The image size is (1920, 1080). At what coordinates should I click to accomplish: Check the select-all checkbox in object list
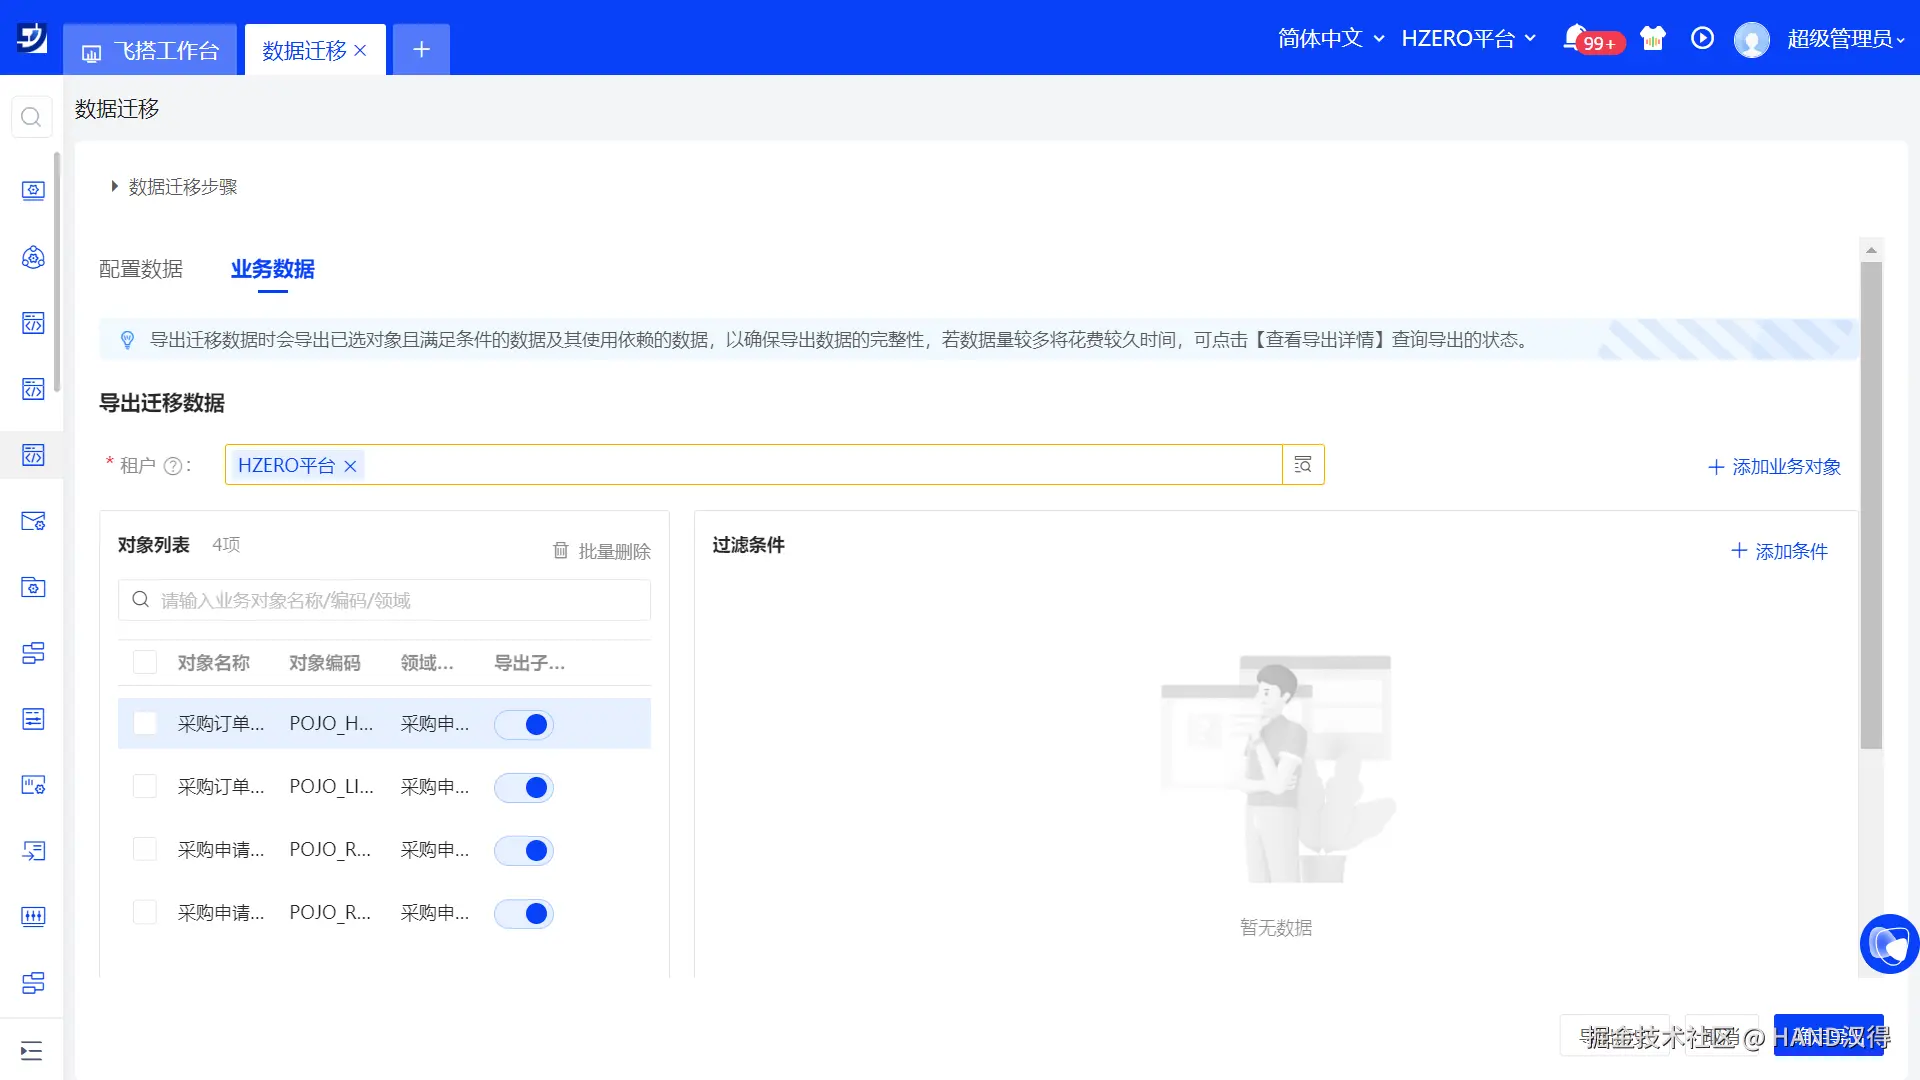point(145,663)
